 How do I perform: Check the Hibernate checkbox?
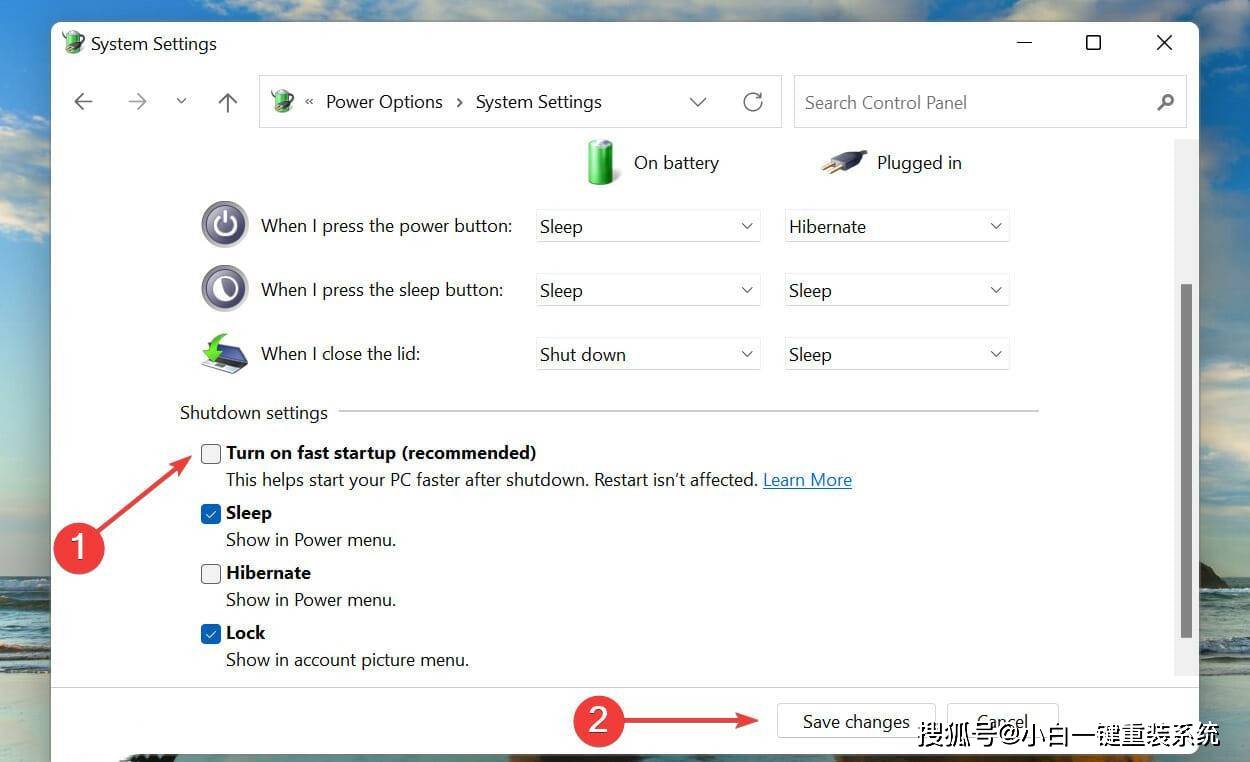[x=211, y=574]
